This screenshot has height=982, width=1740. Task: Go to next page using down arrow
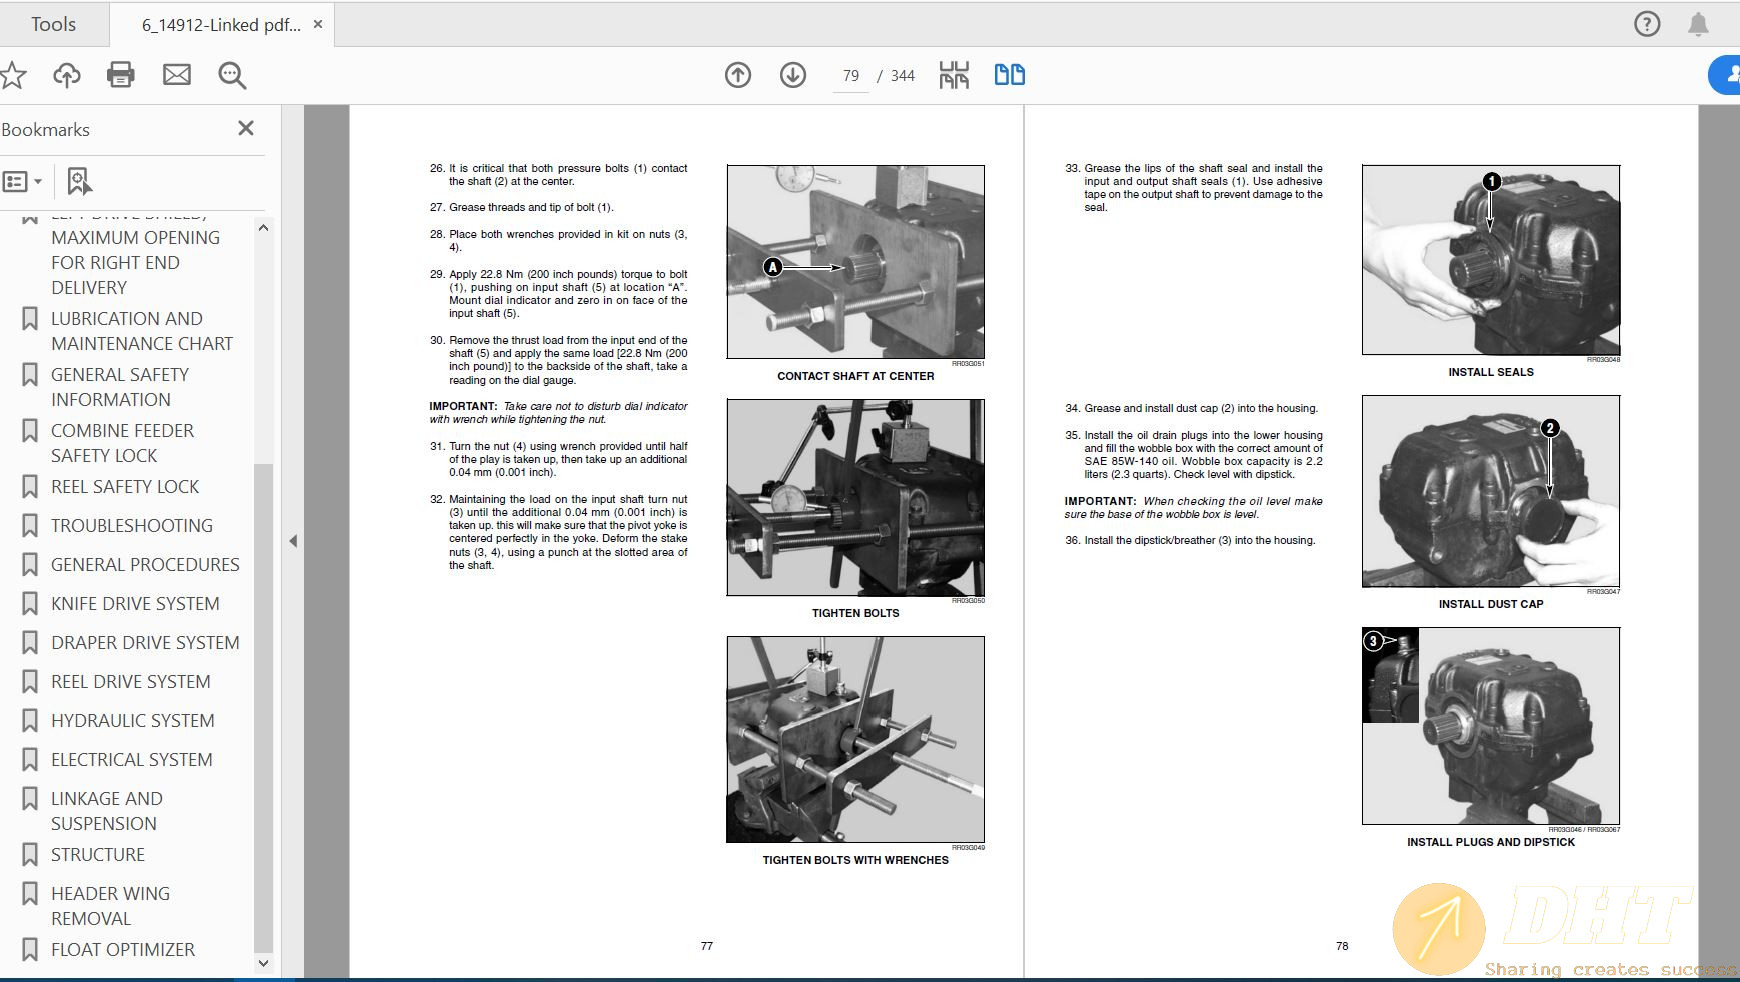click(793, 75)
